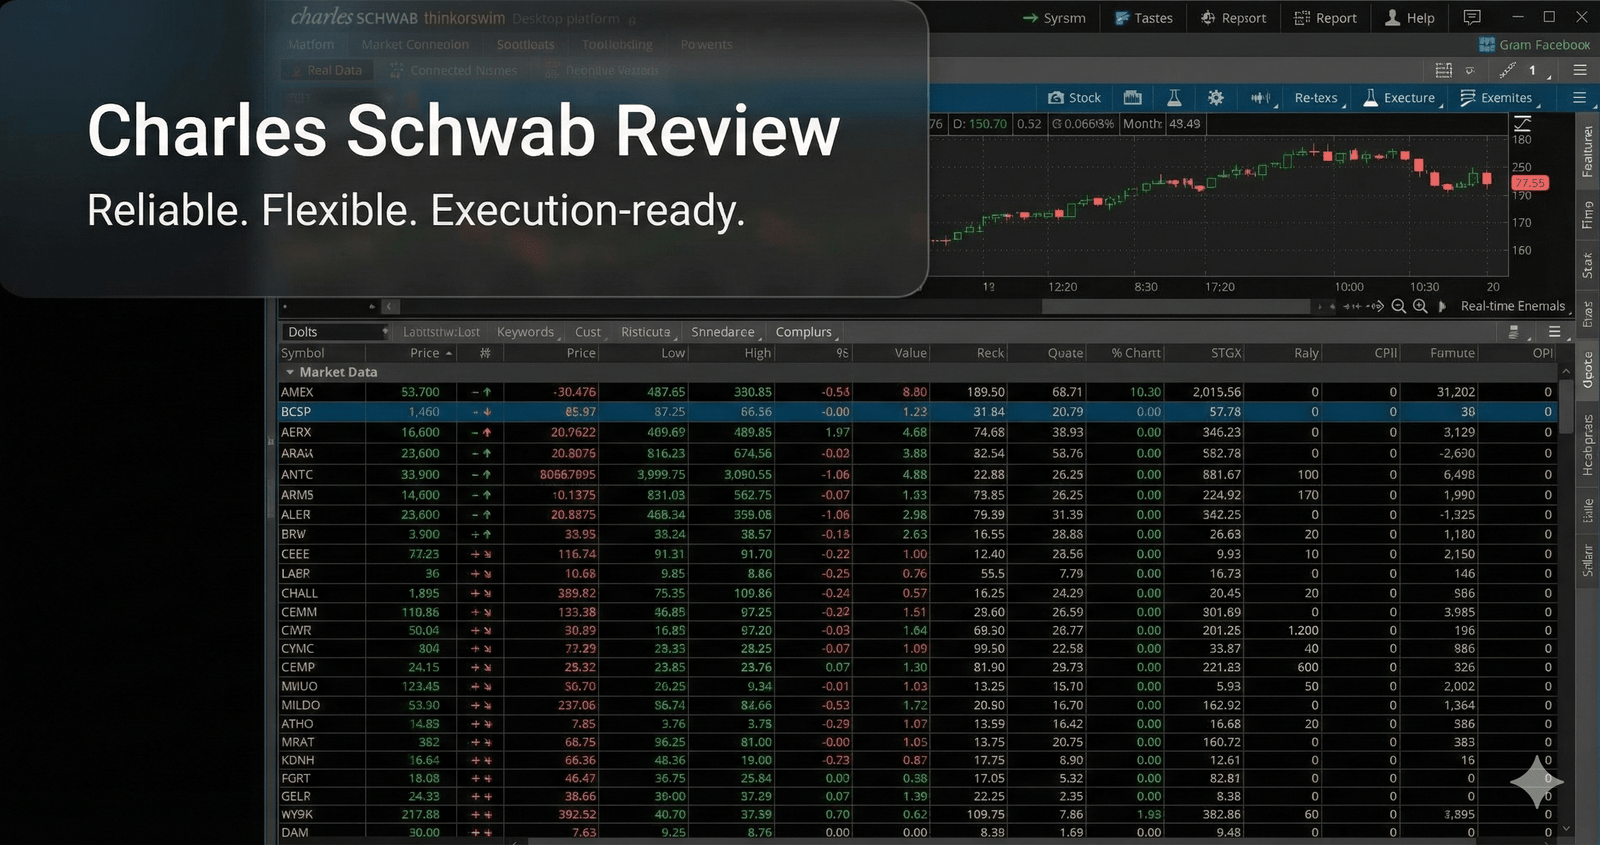Select the WY9K symbol
The image size is (1600, 845).
297,814
